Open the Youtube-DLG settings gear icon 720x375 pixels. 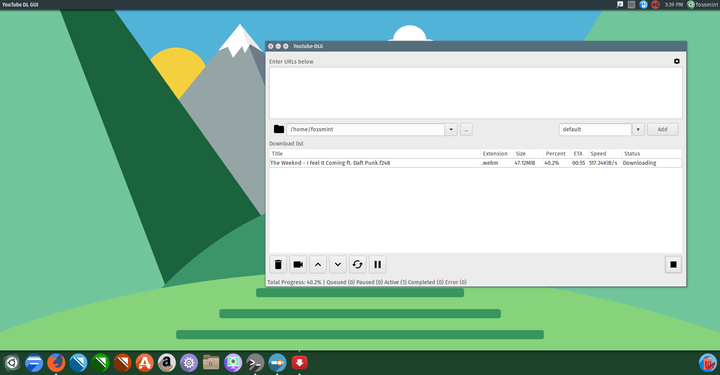pos(676,61)
